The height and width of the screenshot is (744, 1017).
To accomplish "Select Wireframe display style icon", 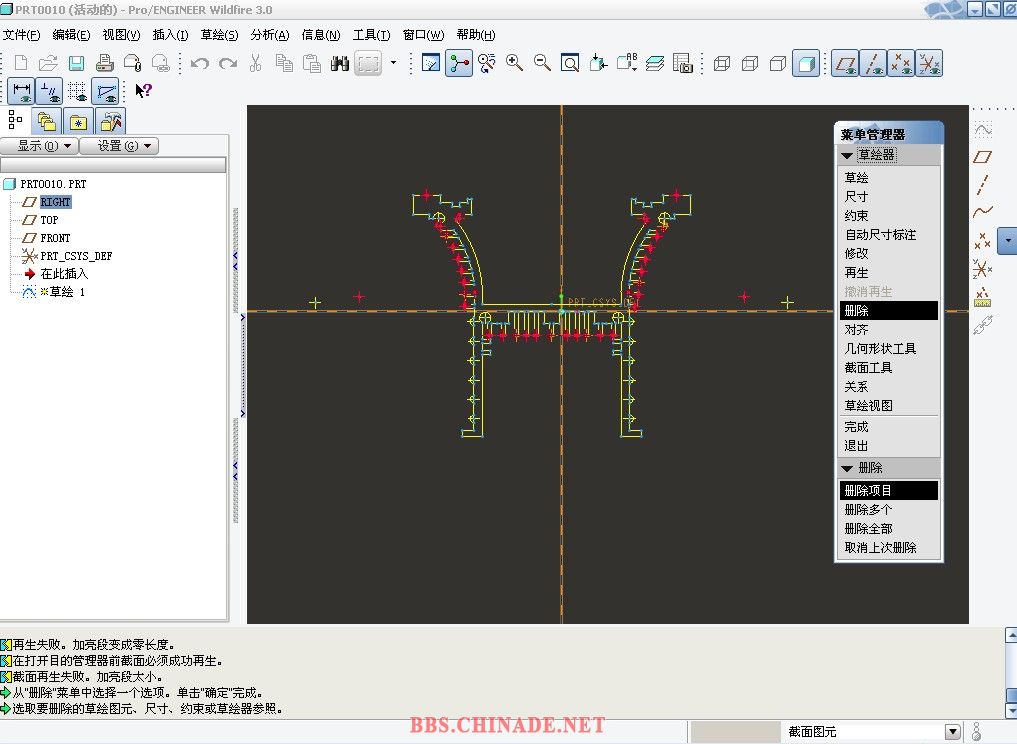I will coord(722,63).
